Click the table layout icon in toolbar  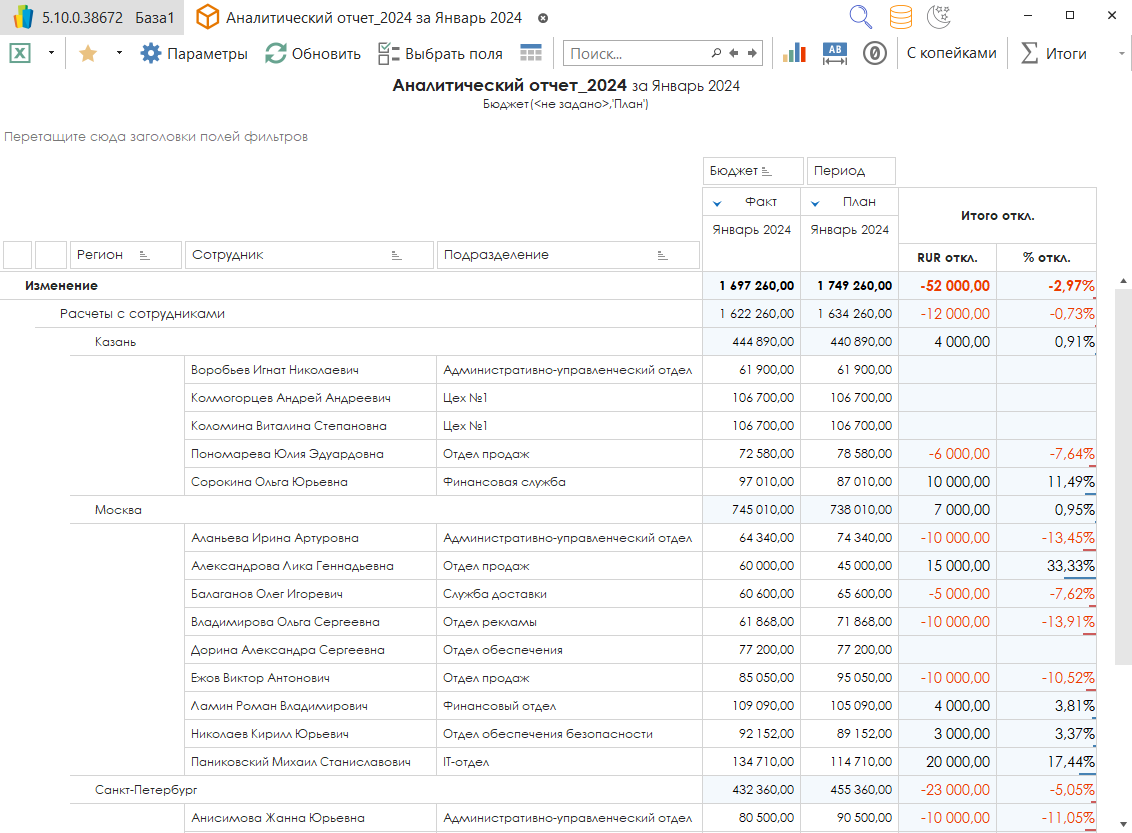[531, 54]
